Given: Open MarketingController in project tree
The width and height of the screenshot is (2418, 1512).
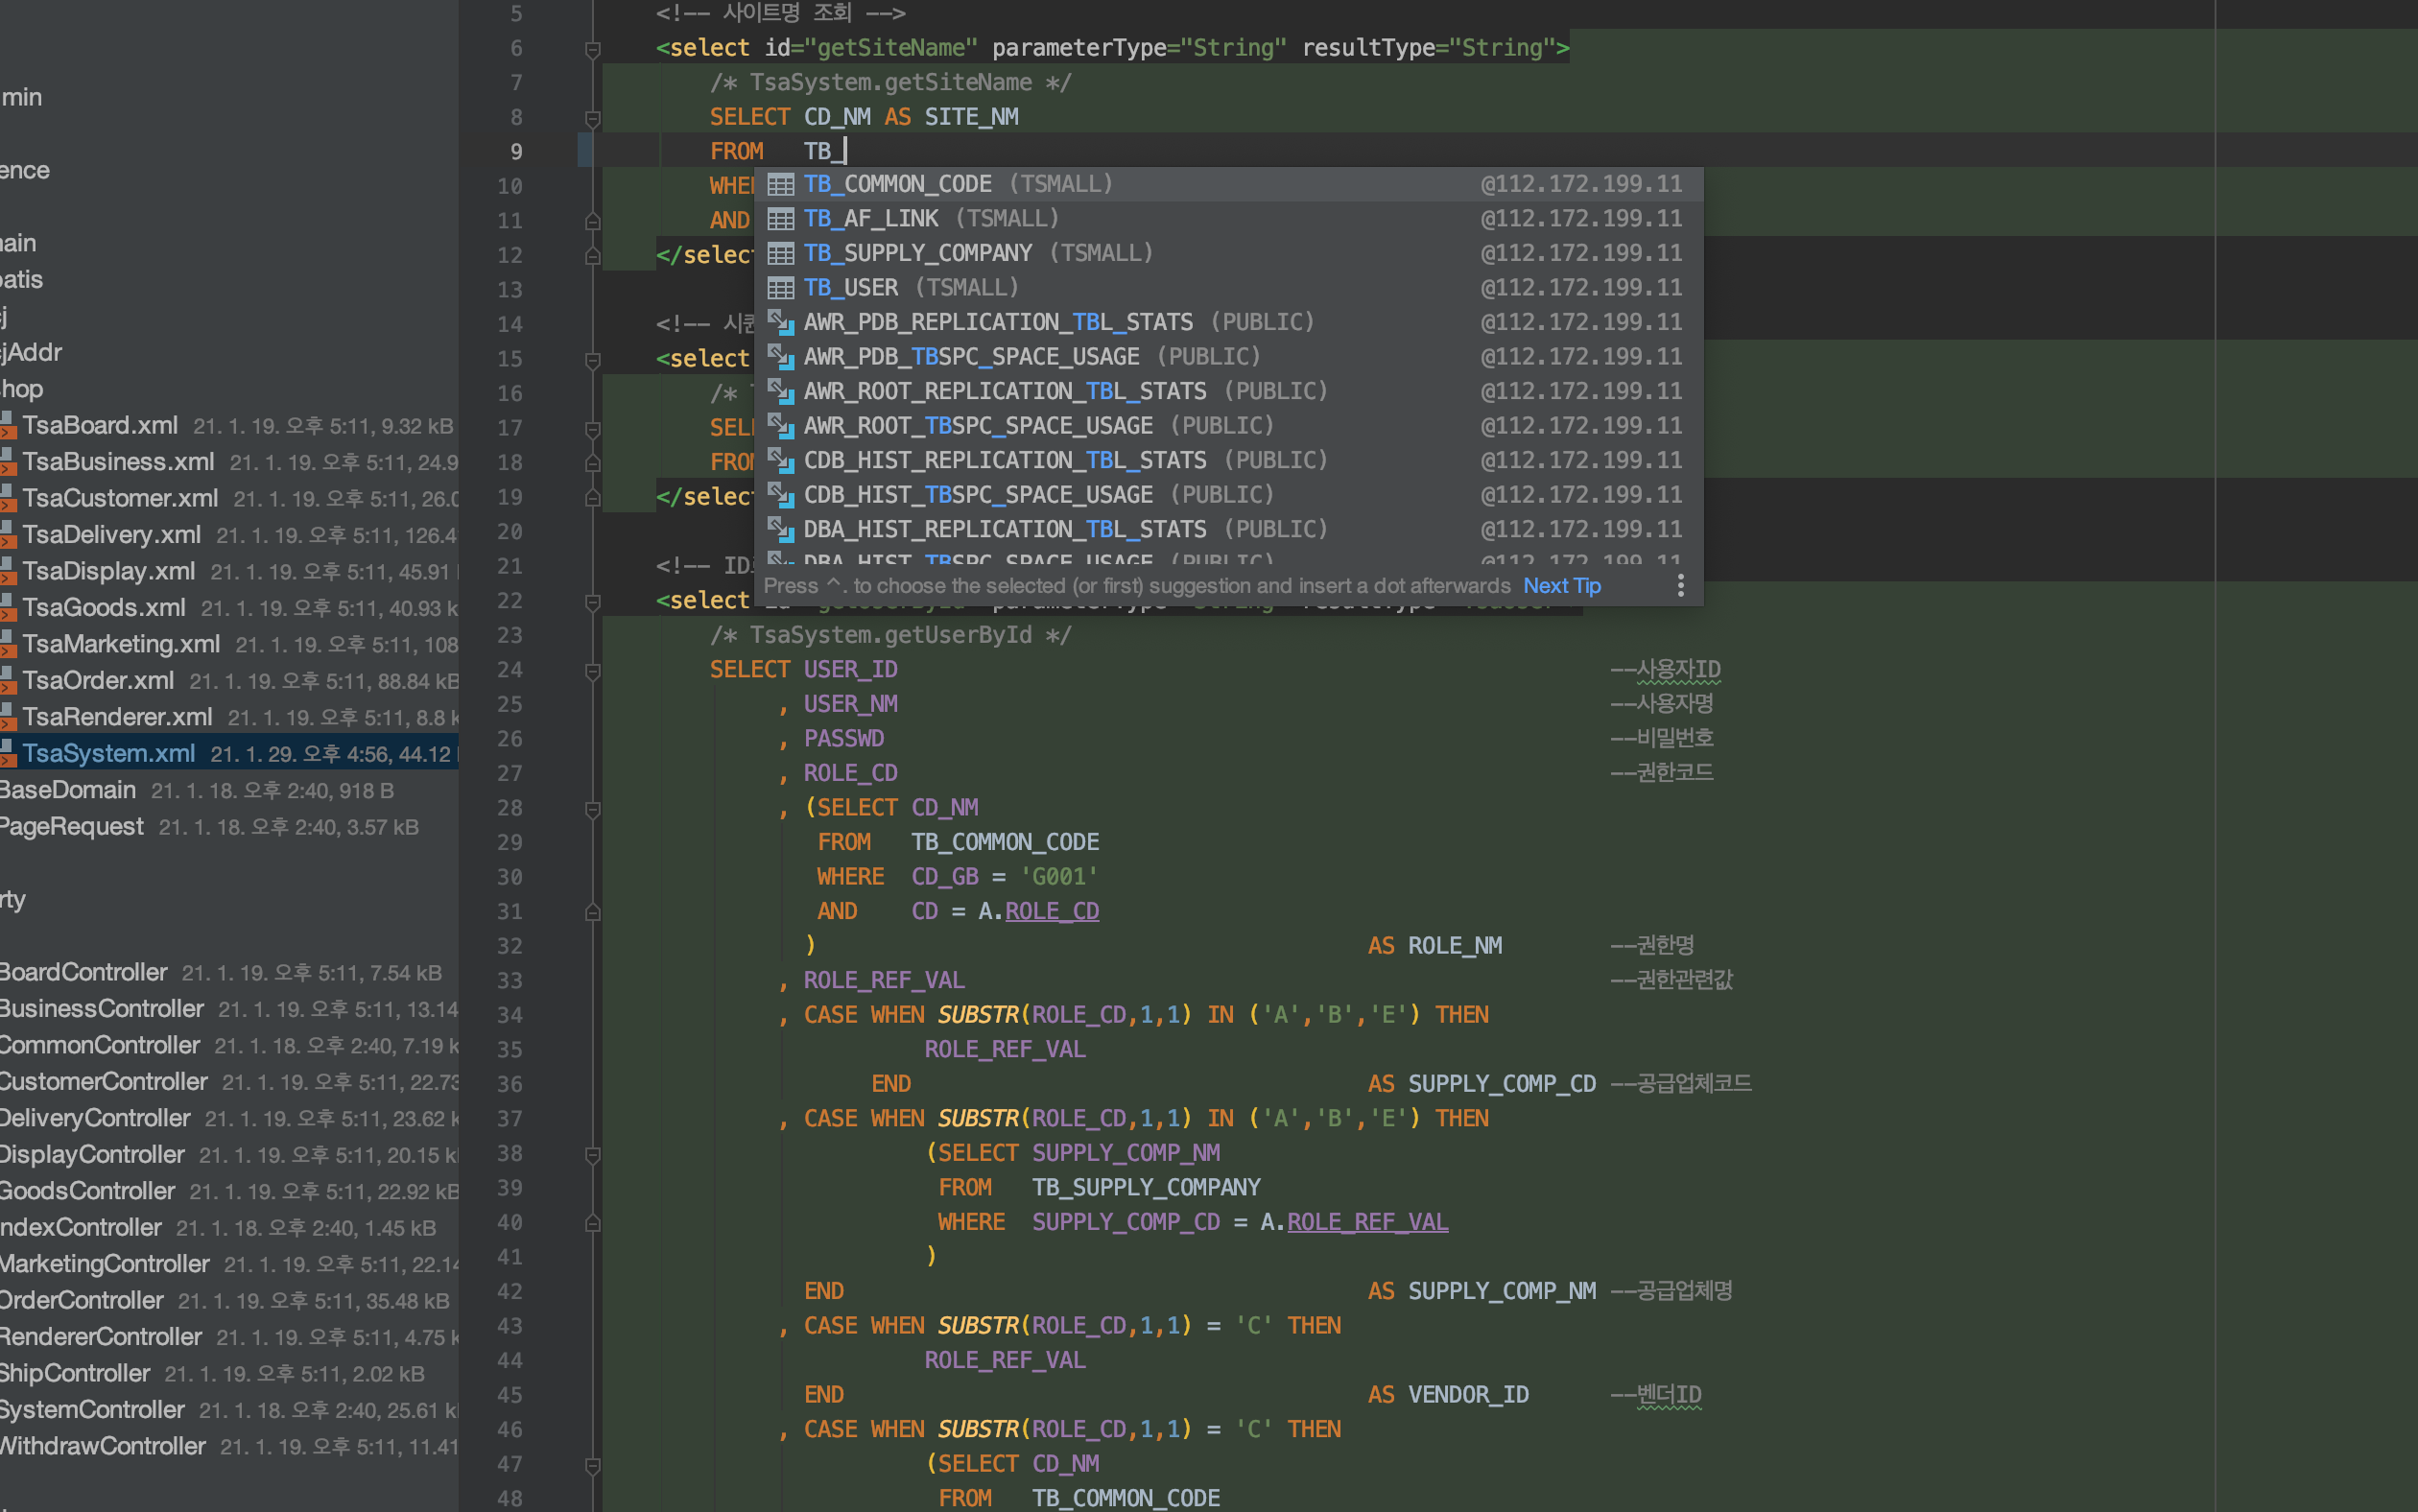Looking at the screenshot, I should pyautogui.click(x=229, y=1265).
